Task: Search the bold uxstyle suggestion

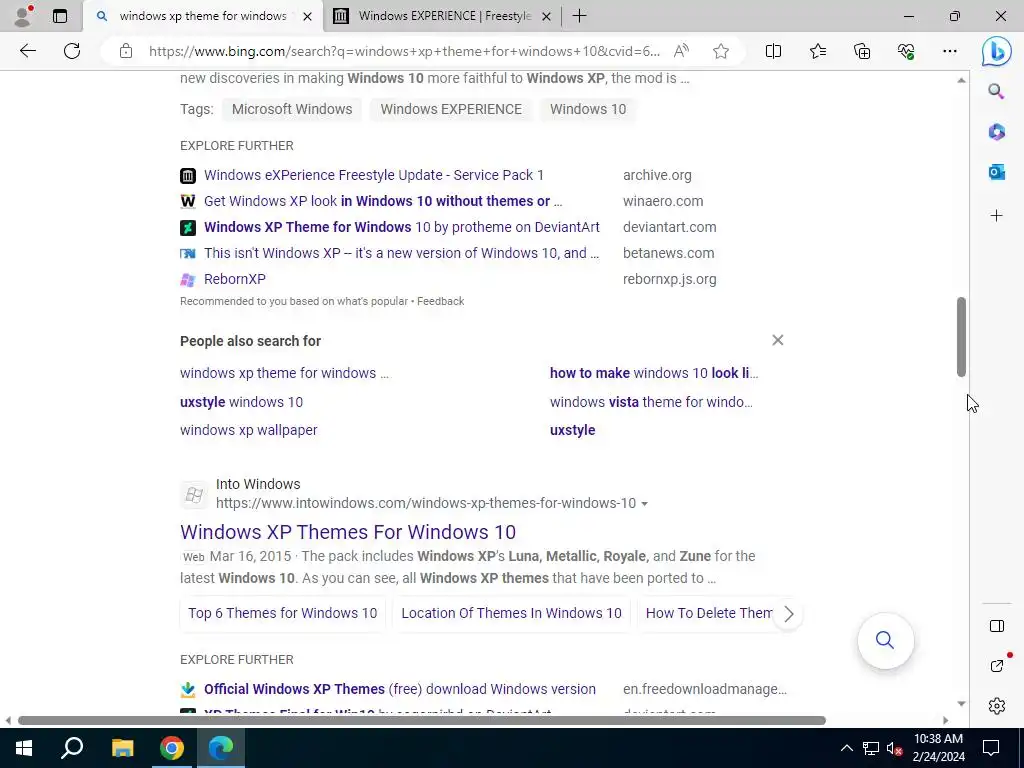Action: (x=573, y=430)
